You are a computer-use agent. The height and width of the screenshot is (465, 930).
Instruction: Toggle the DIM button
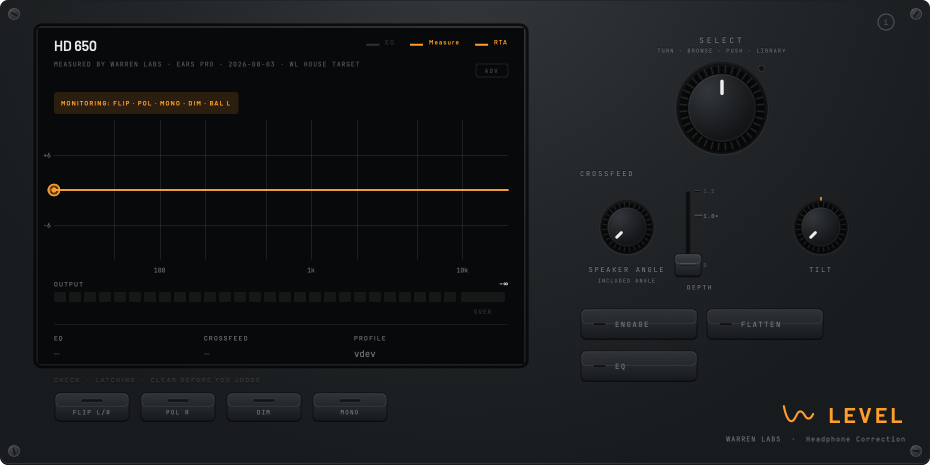[264, 407]
